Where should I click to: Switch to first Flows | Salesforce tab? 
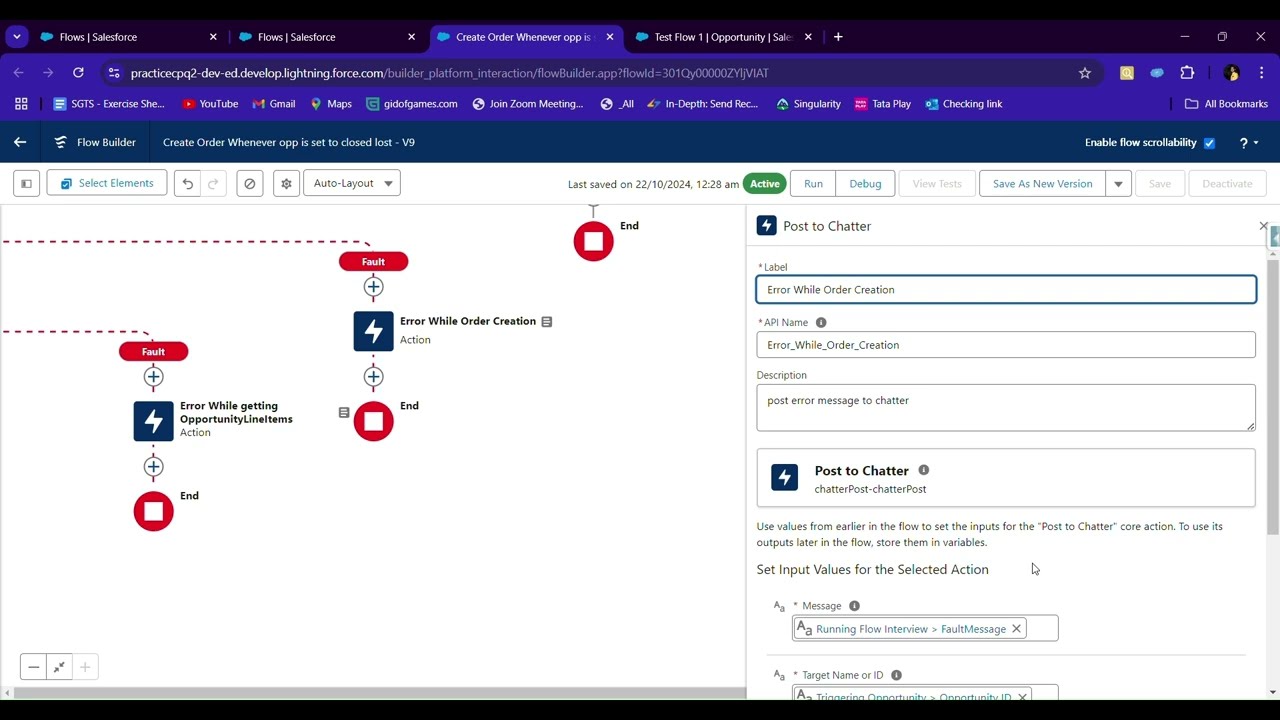pyautogui.click(x=128, y=37)
